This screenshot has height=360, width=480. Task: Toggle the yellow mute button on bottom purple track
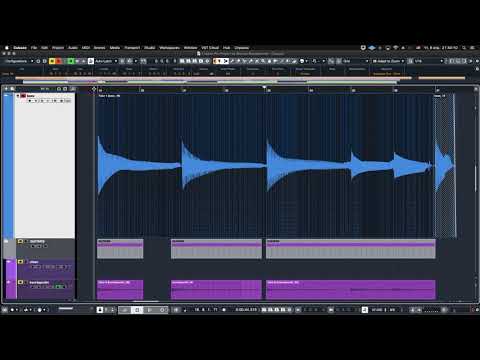(20, 282)
